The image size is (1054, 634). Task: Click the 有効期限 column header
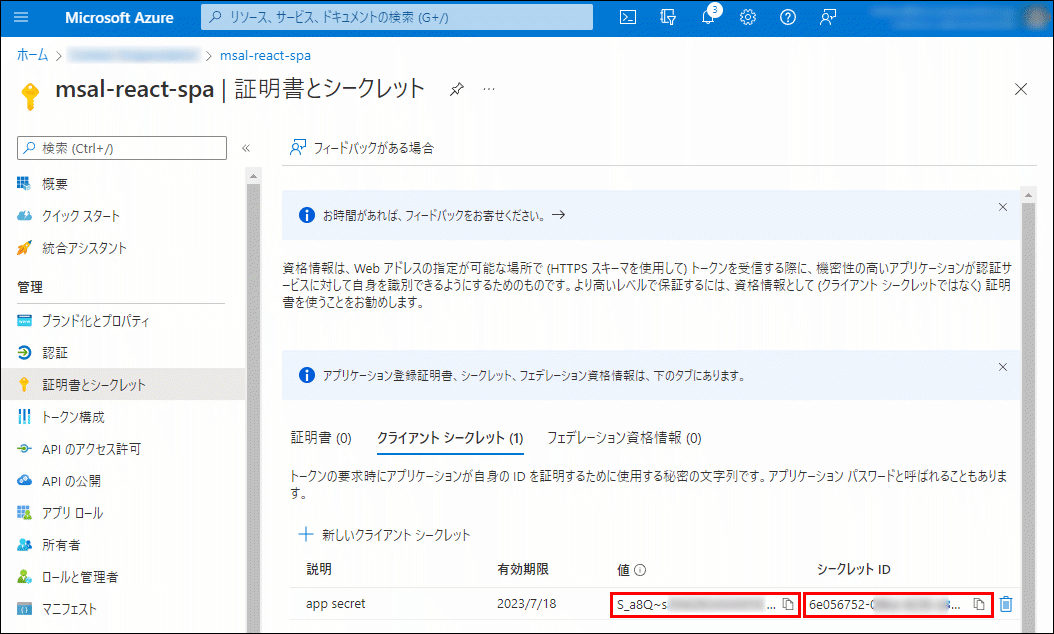click(x=522, y=569)
